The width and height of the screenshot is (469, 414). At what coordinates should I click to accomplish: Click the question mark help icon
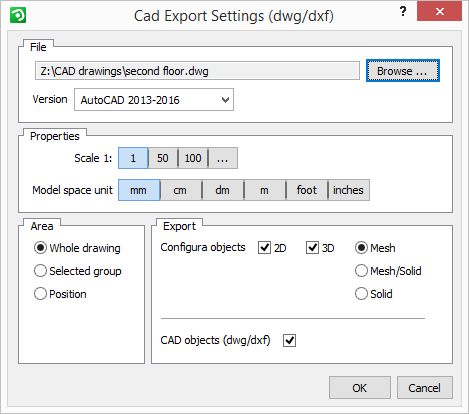(403, 12)
